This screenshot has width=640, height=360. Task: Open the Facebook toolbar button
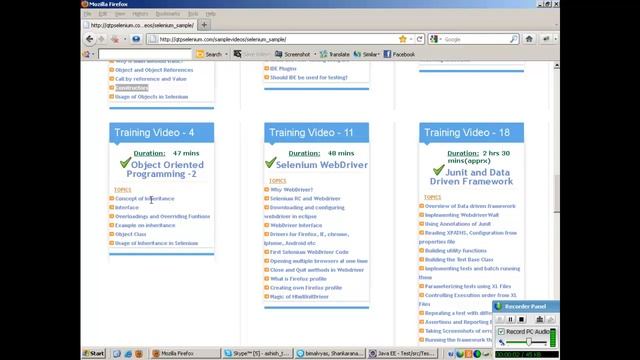click(399, 54)
